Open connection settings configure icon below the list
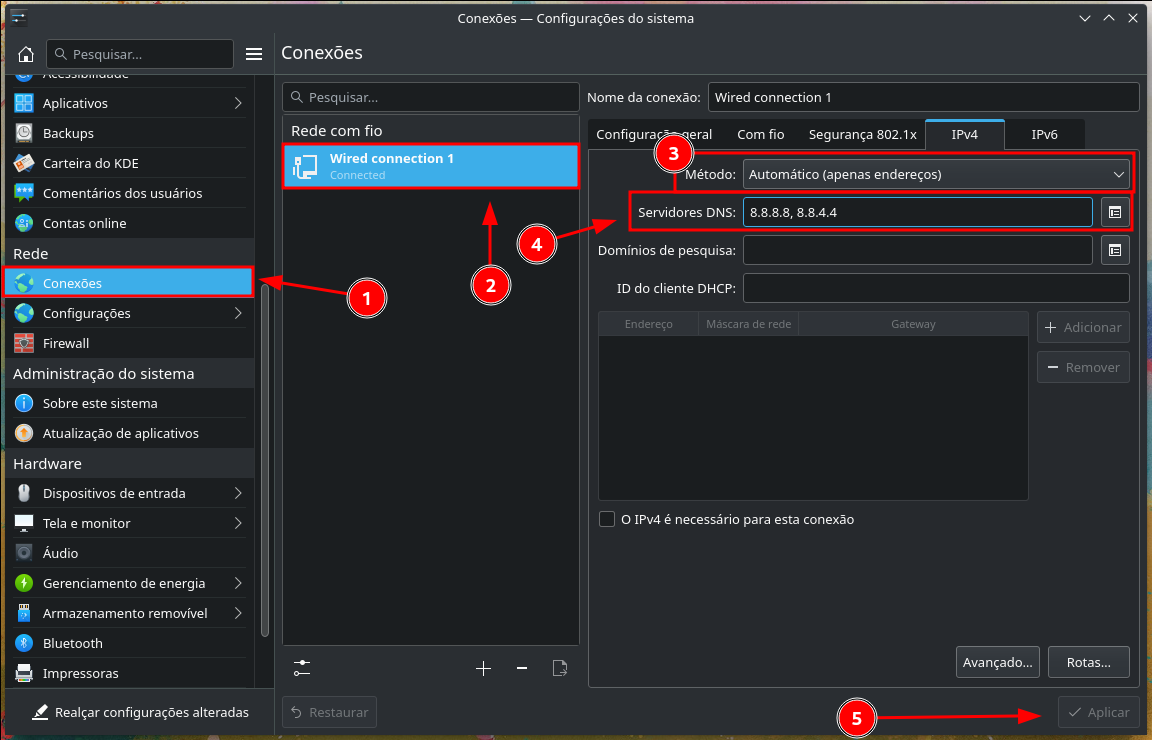 coord(302,668)
